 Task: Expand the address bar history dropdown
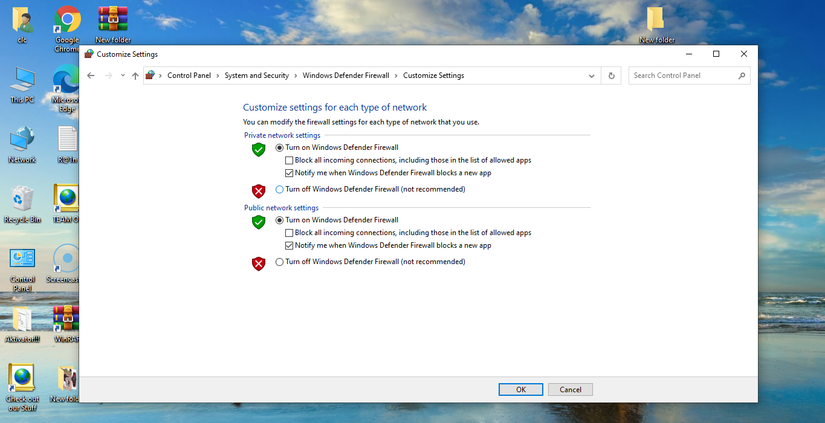pos(591,76)
